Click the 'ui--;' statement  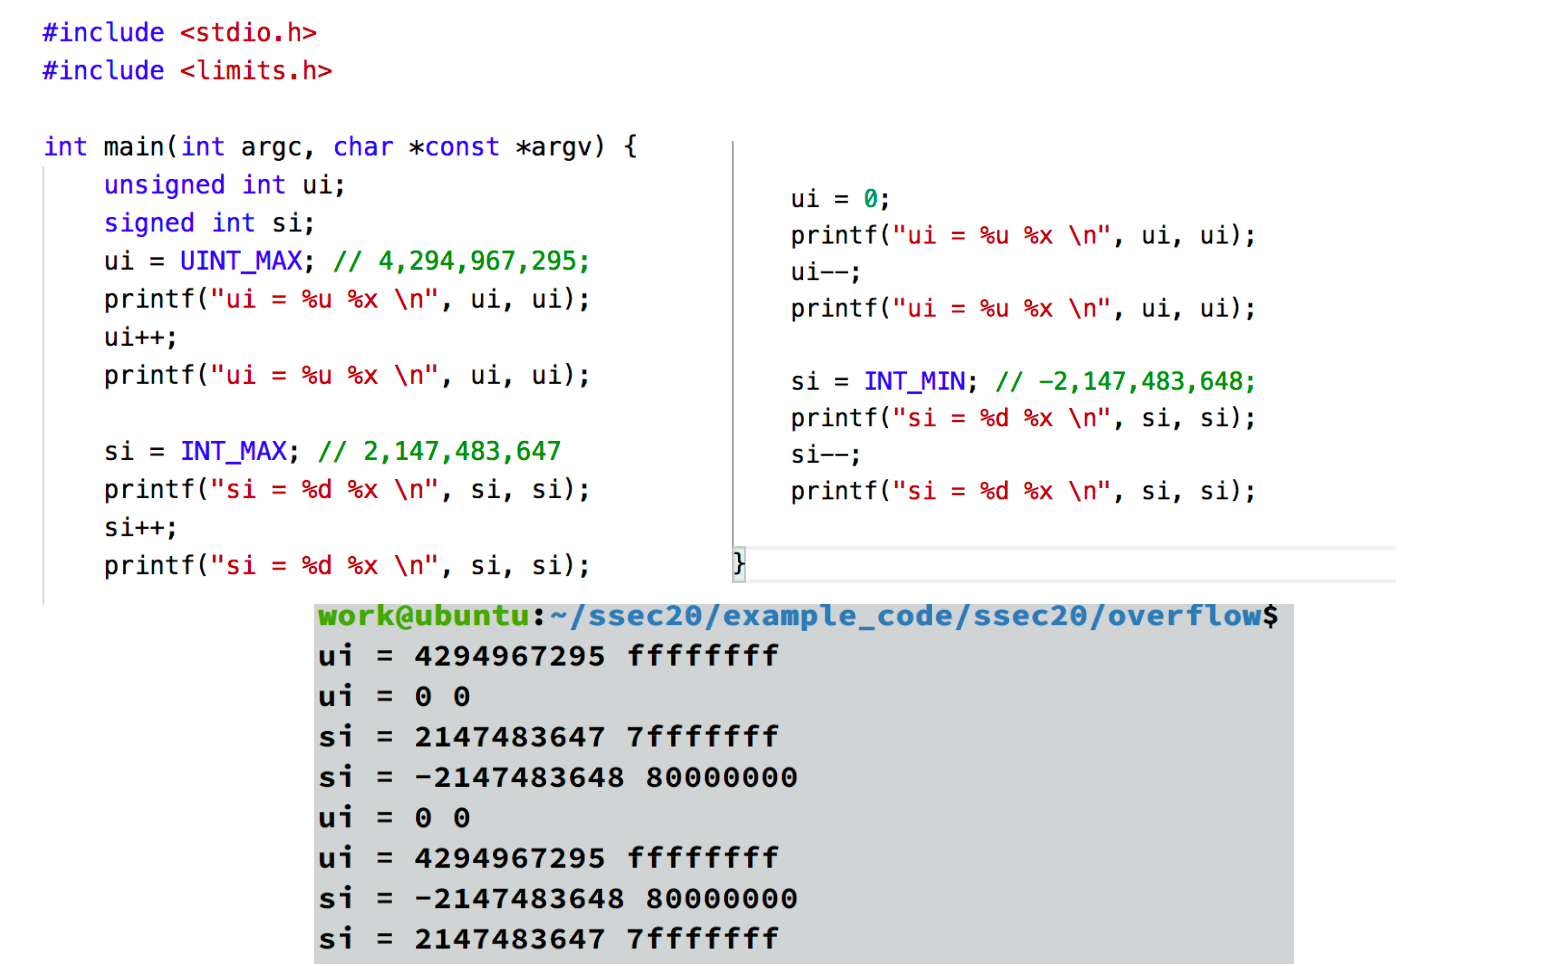click(x=825, y=272)
